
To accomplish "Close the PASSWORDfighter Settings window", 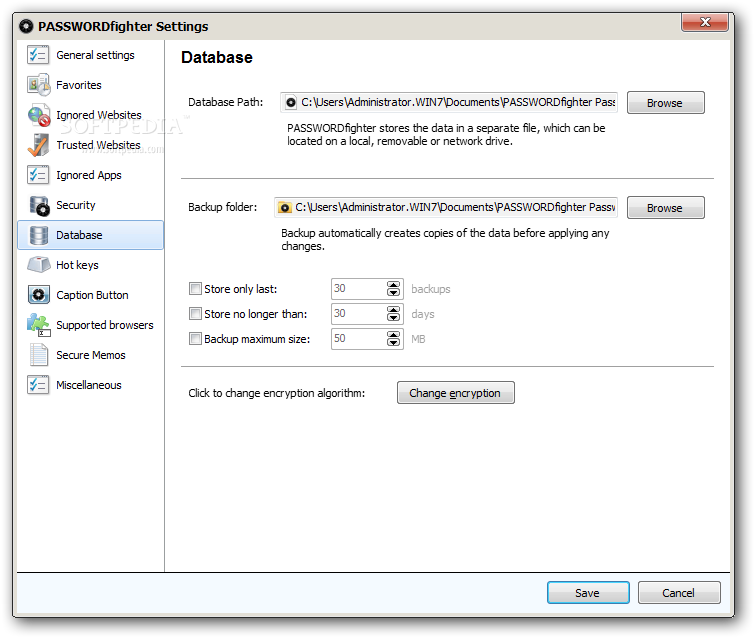I will (x=705, y=22).
